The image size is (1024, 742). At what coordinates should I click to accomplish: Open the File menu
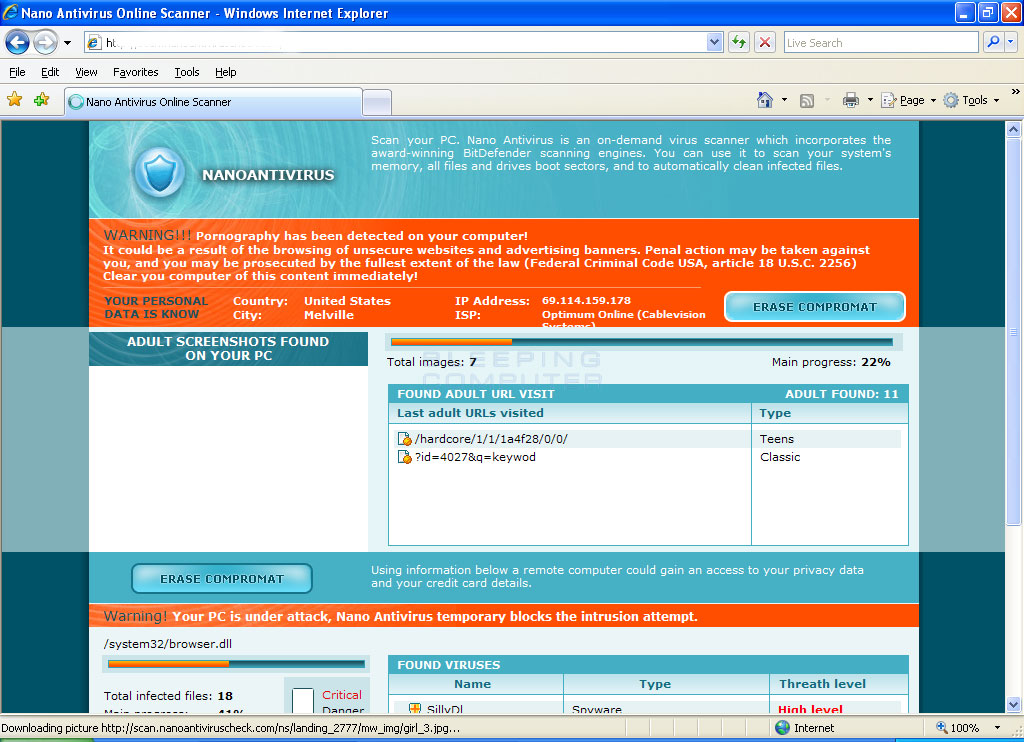pos(17,72)
